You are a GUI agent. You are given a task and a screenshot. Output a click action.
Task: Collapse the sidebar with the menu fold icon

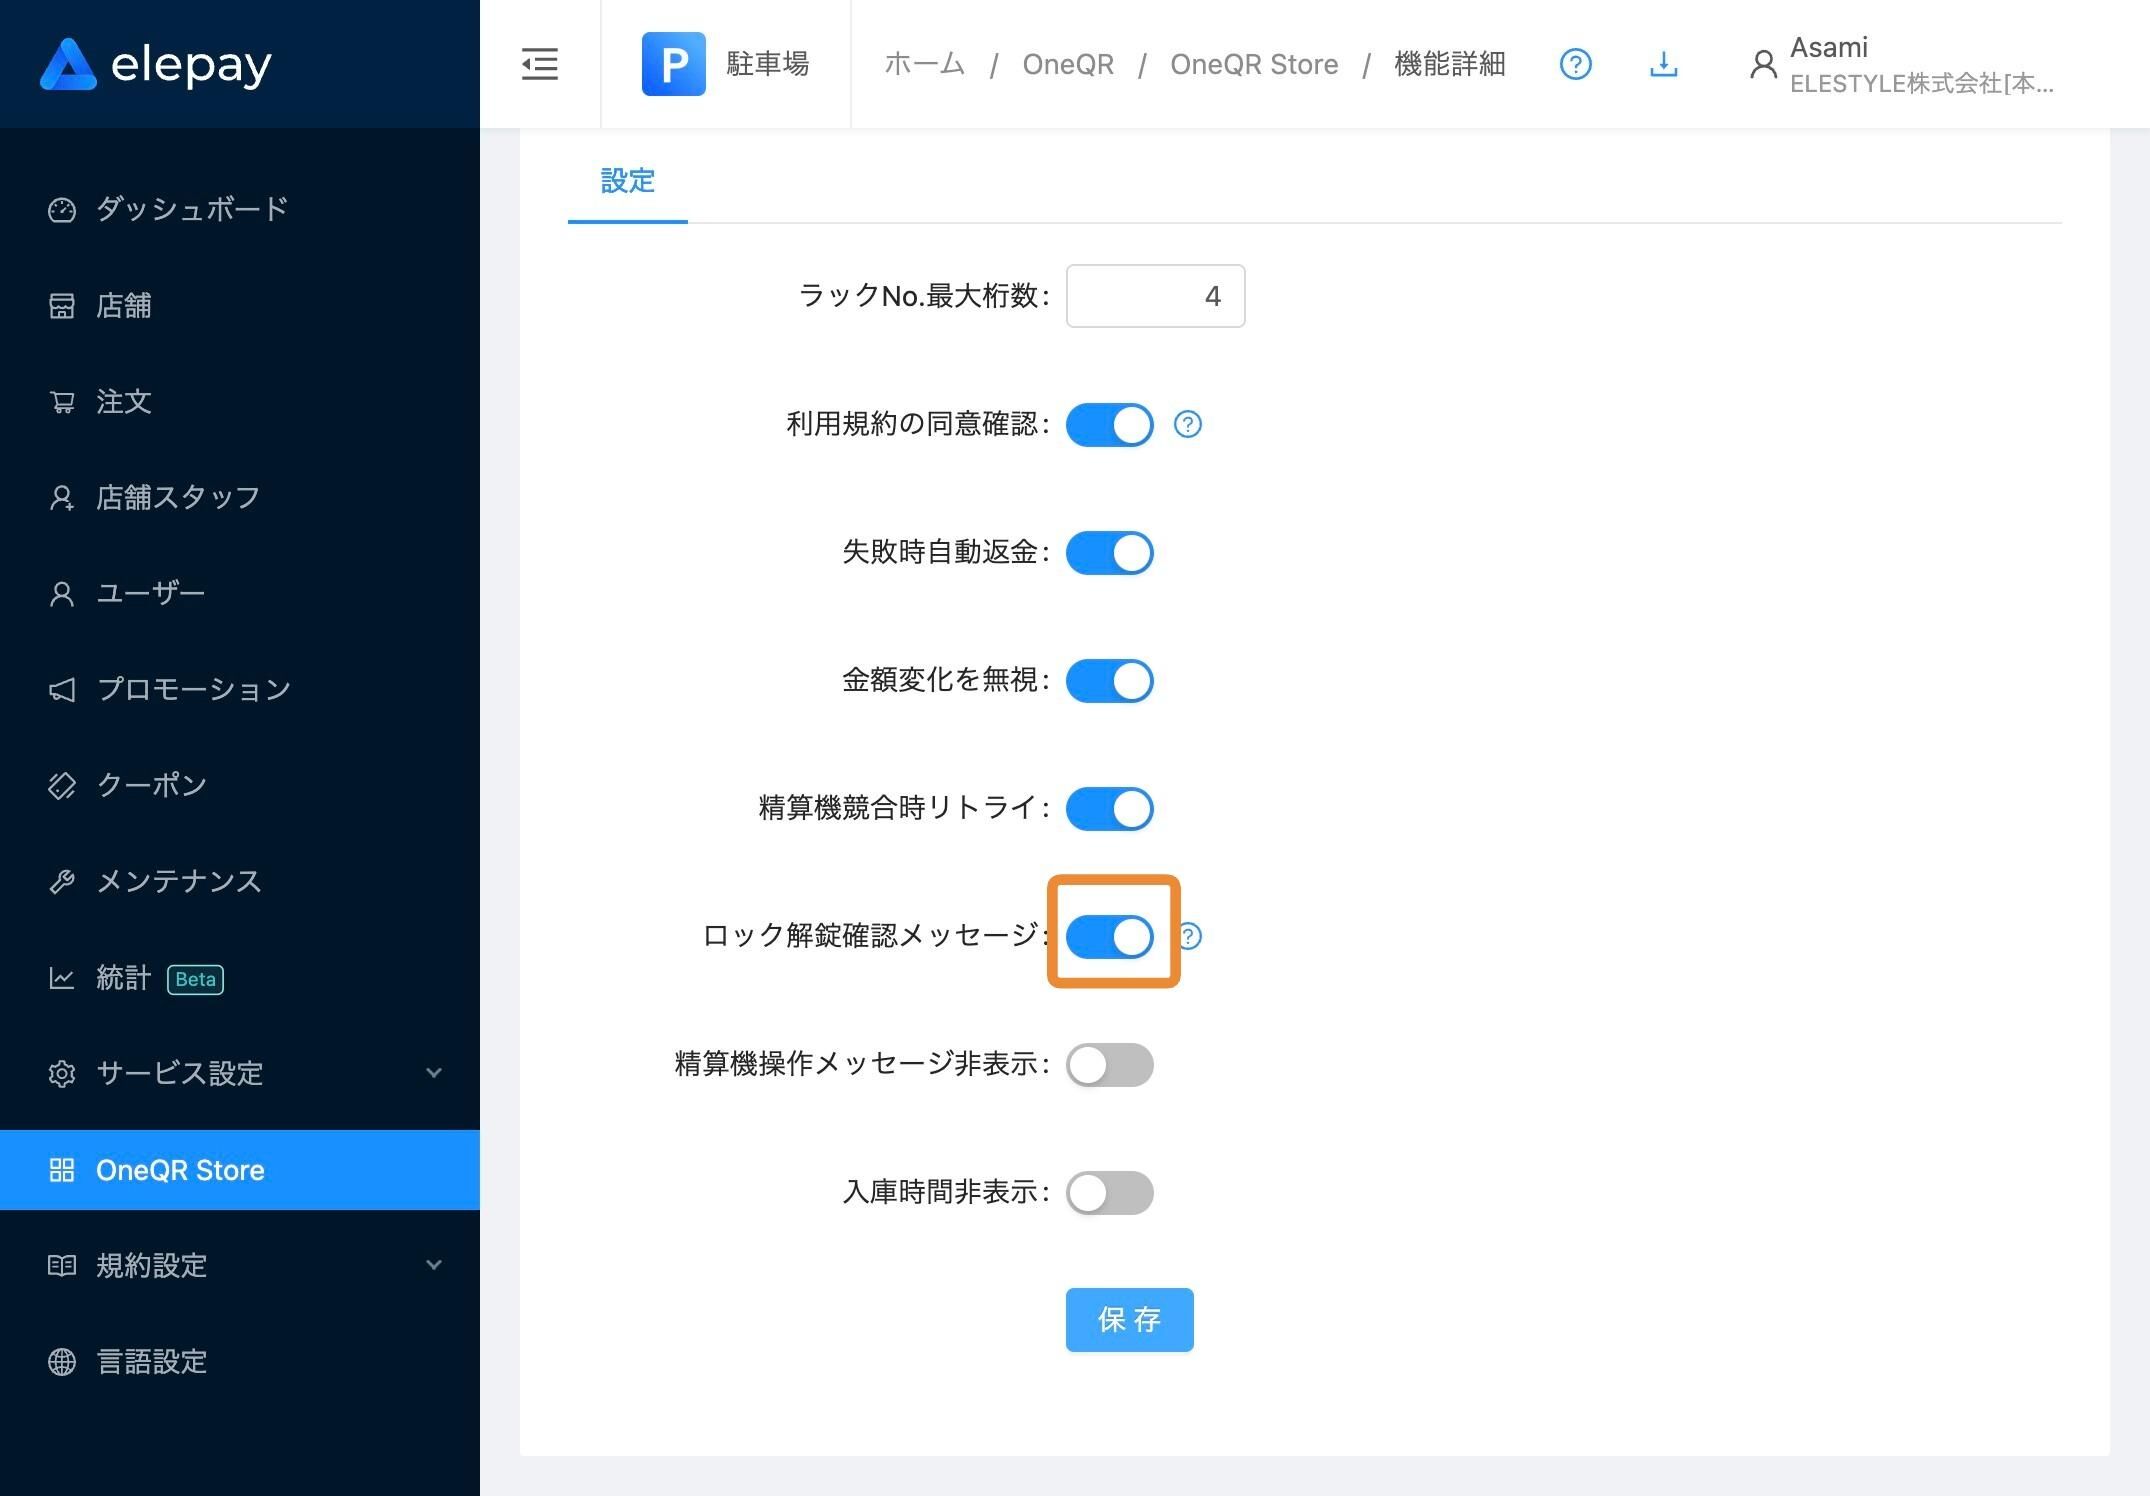click(540, 64)
